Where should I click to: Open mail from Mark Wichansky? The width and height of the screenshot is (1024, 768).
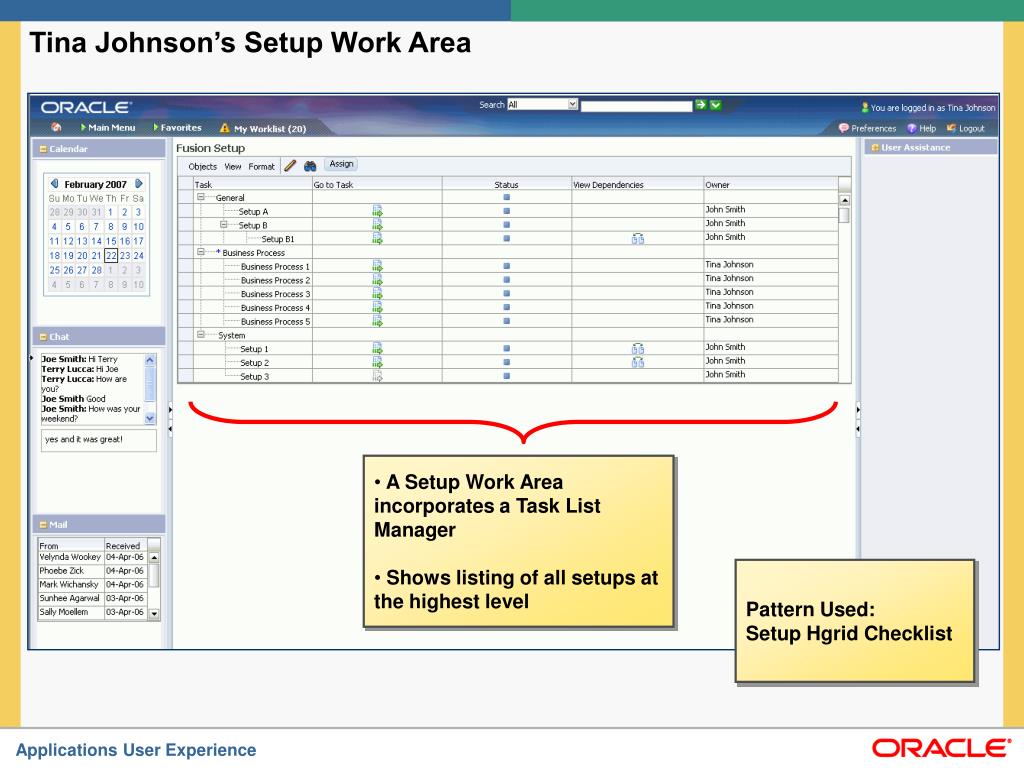pyautogui.click(x=93, y=584)
